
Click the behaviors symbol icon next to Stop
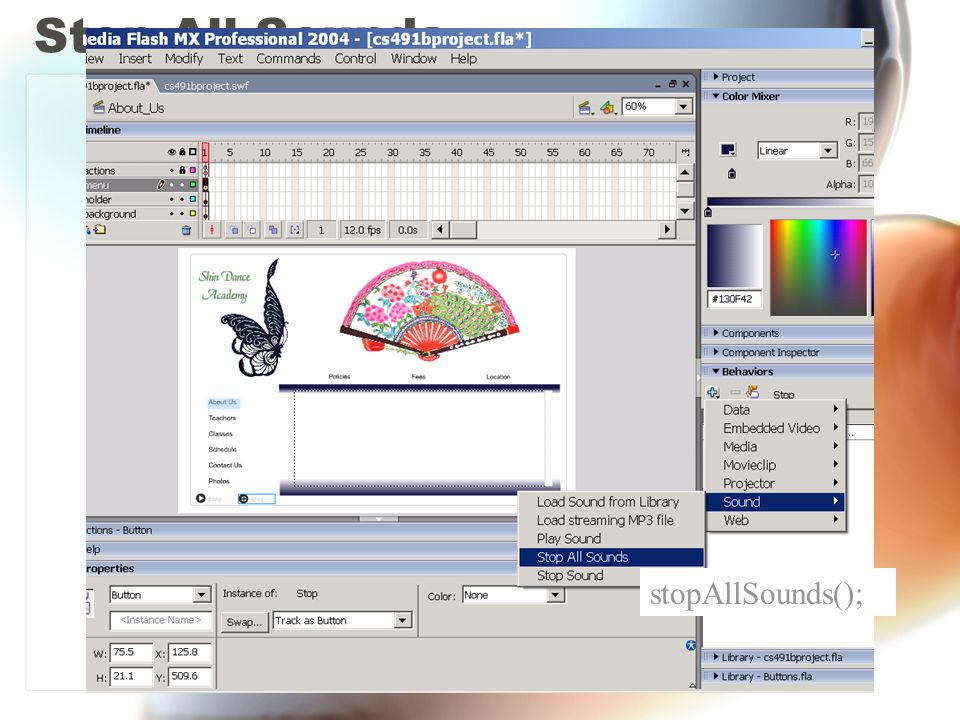tap(753, 392)
